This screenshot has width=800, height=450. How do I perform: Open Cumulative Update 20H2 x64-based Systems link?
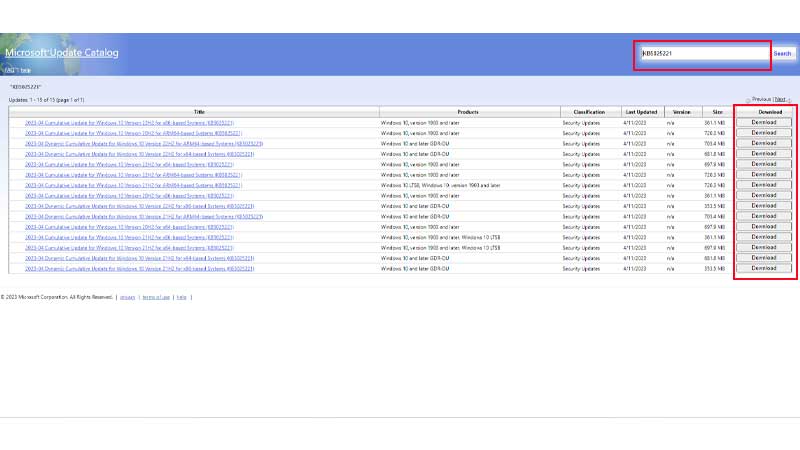point(129,227)
